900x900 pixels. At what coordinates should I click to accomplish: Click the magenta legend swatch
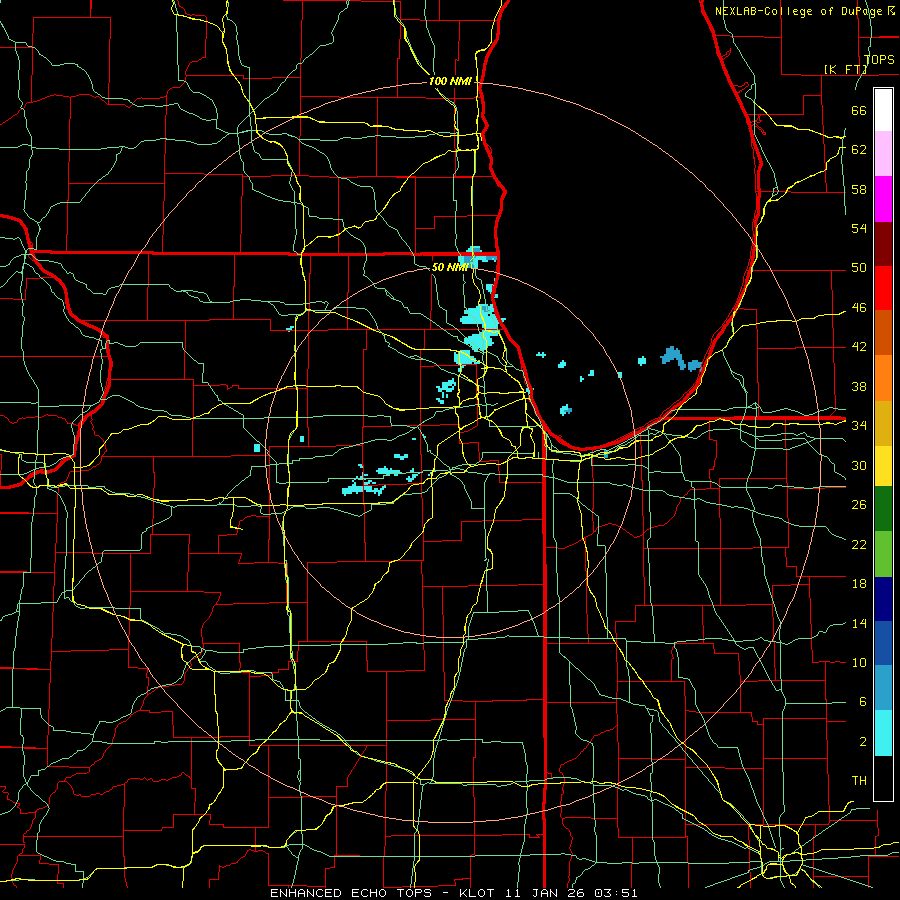(x=883, y=199)
